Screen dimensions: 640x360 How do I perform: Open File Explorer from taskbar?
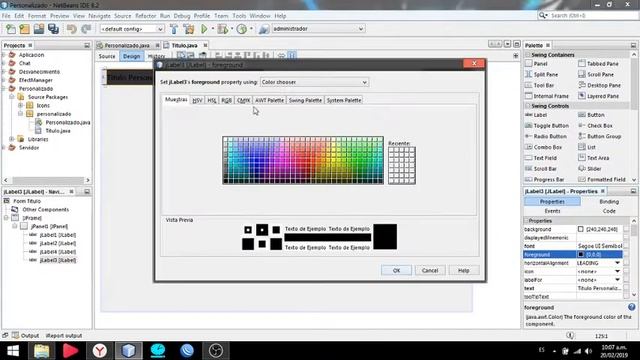coord(42,351)
